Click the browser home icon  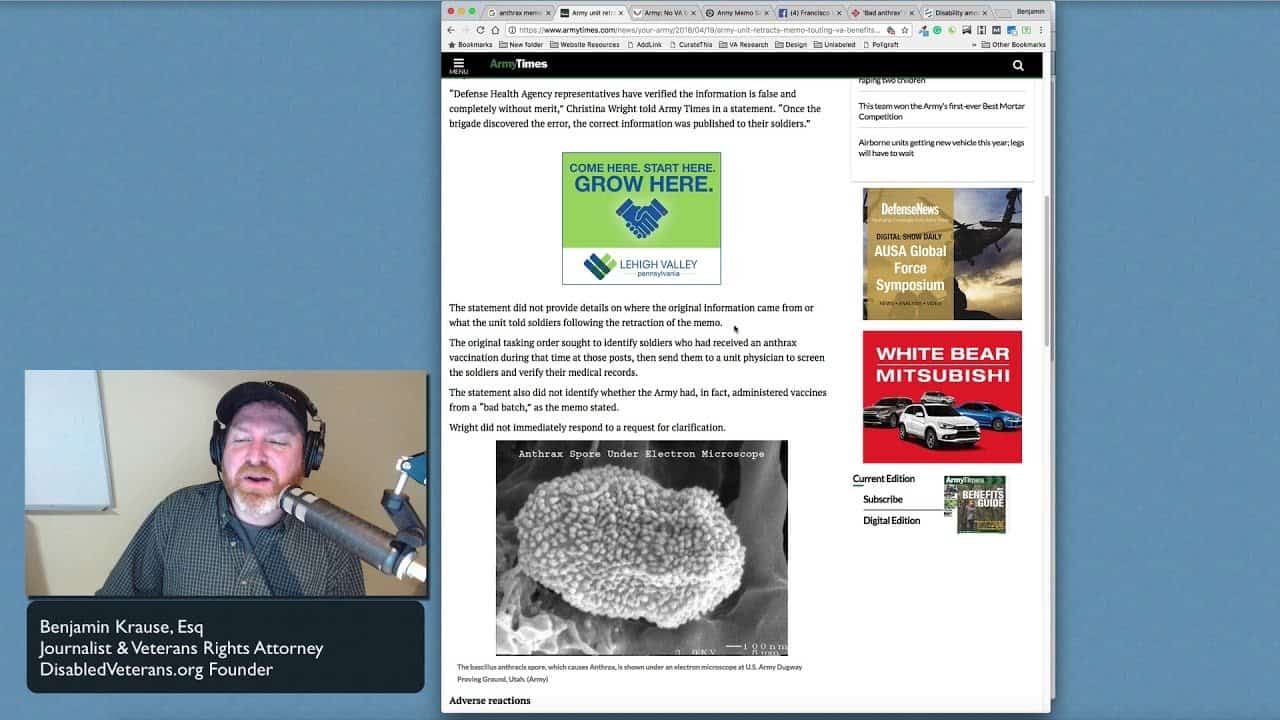click(495, 30)
